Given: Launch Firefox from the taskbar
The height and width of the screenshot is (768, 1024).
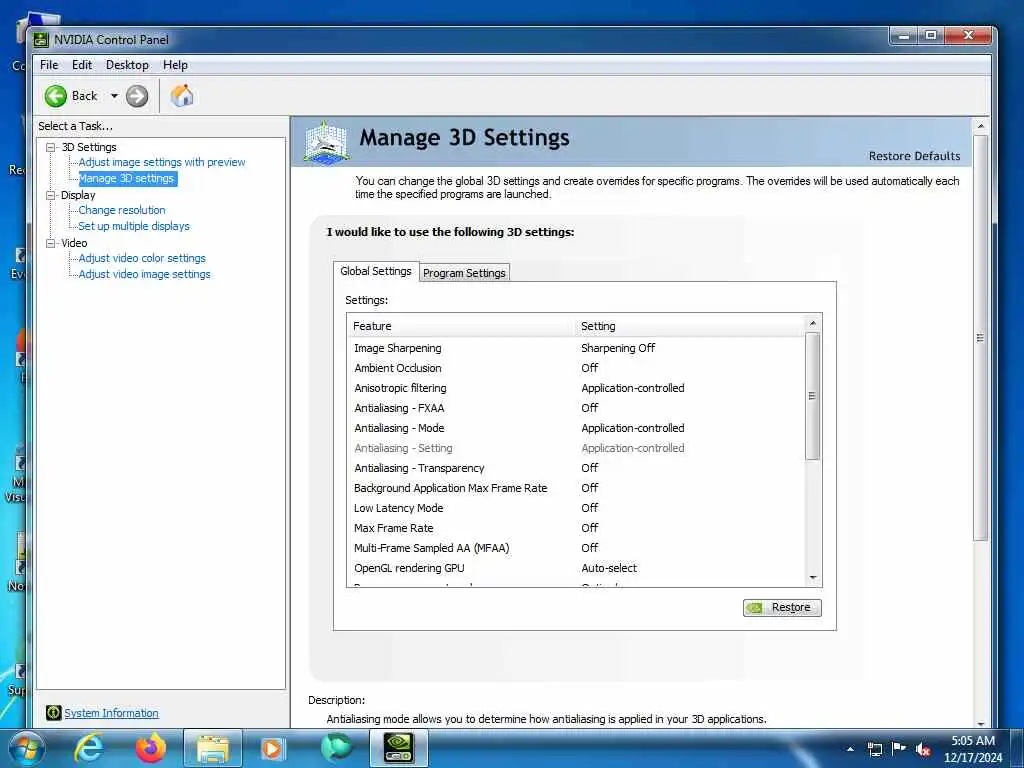Looking at the screenshot, I should coord(151,748).
